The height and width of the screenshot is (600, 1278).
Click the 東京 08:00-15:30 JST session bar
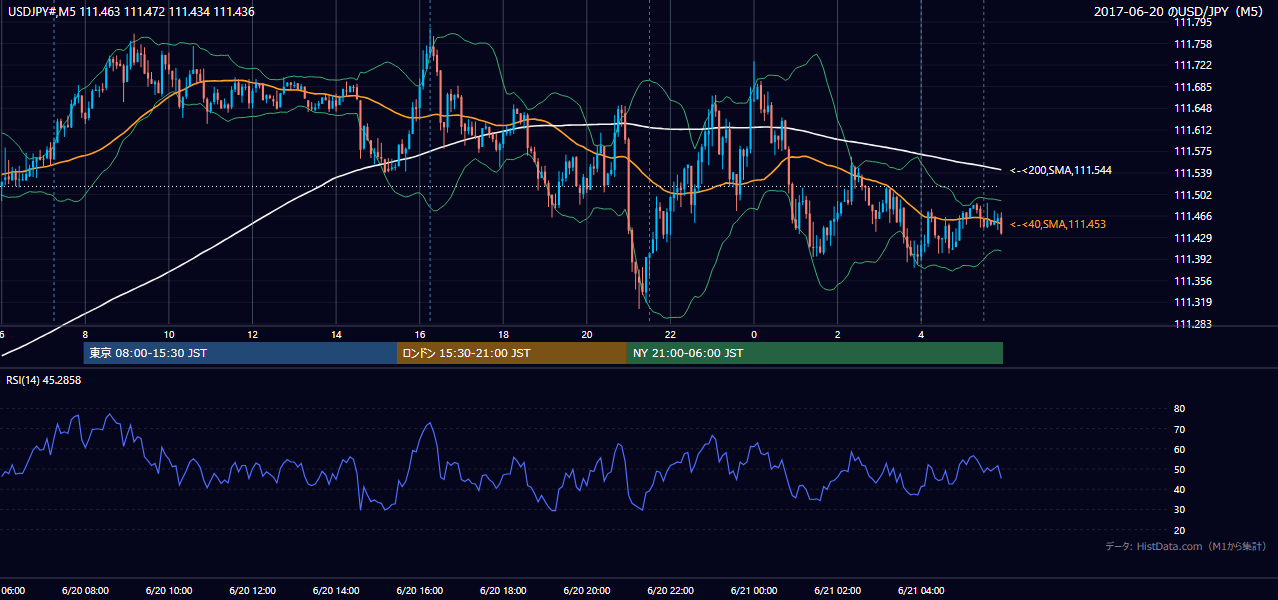coord(240,353)
